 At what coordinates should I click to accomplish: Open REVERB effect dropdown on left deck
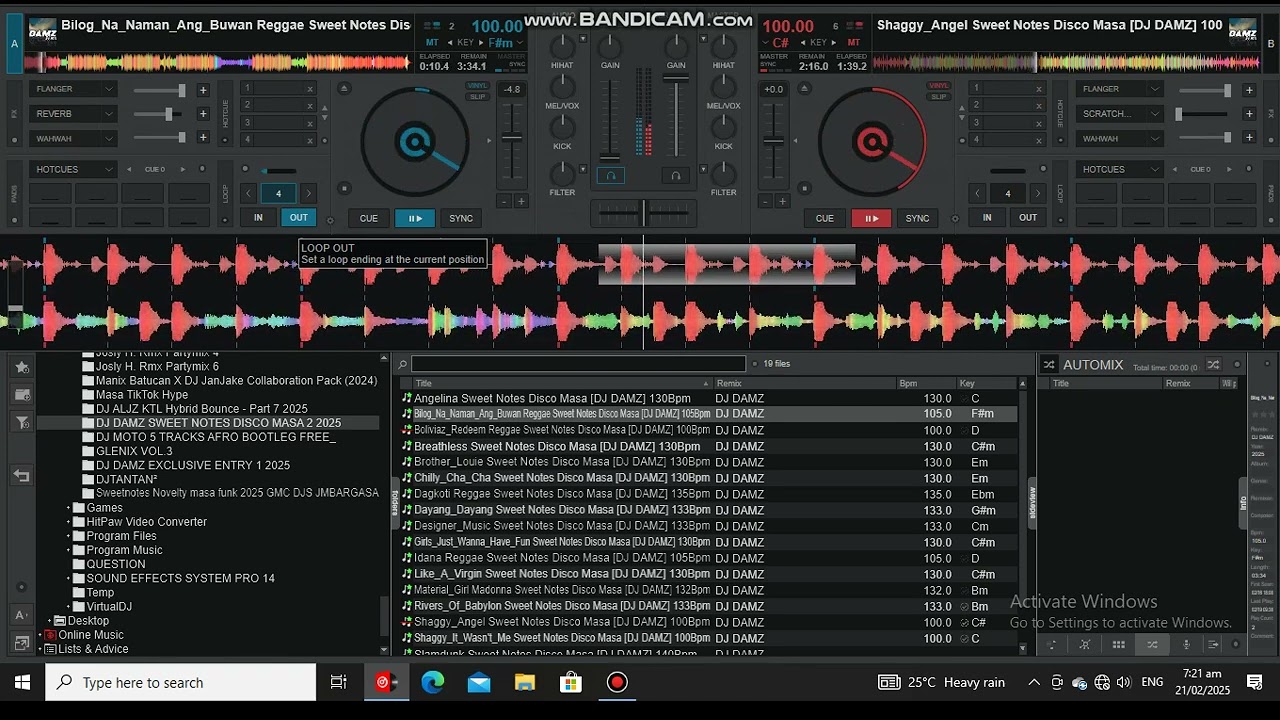(x=73, y=114)
